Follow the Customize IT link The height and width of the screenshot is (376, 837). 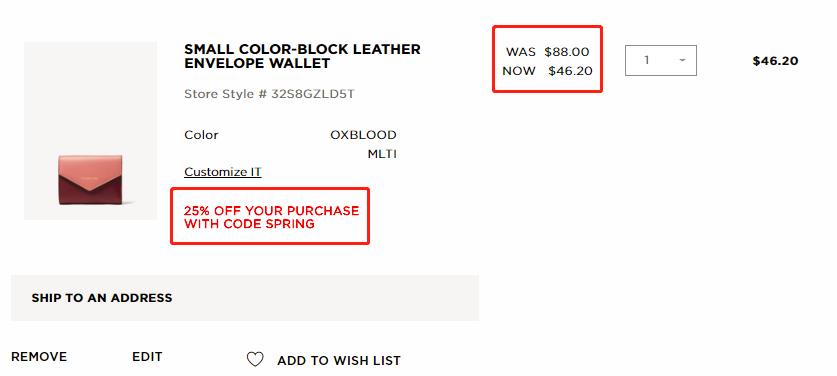pos(223,172)
